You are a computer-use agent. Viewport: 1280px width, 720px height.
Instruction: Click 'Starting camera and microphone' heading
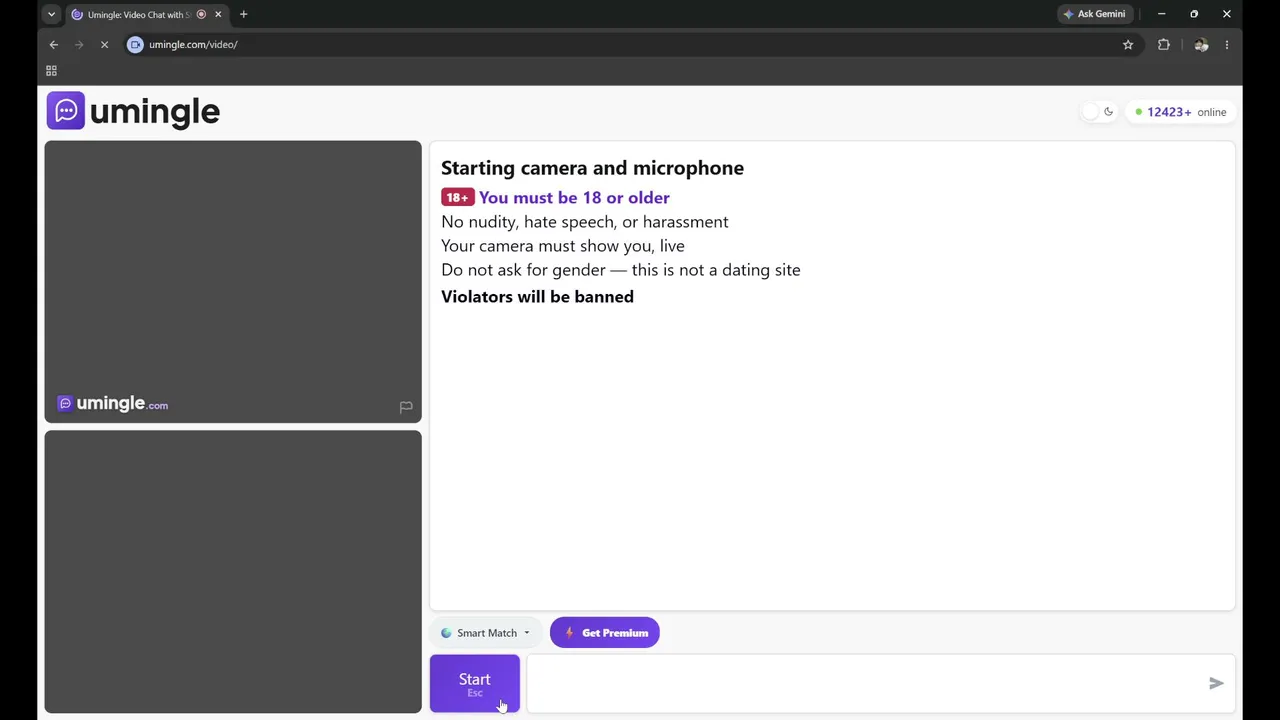(x=592, y=168)
